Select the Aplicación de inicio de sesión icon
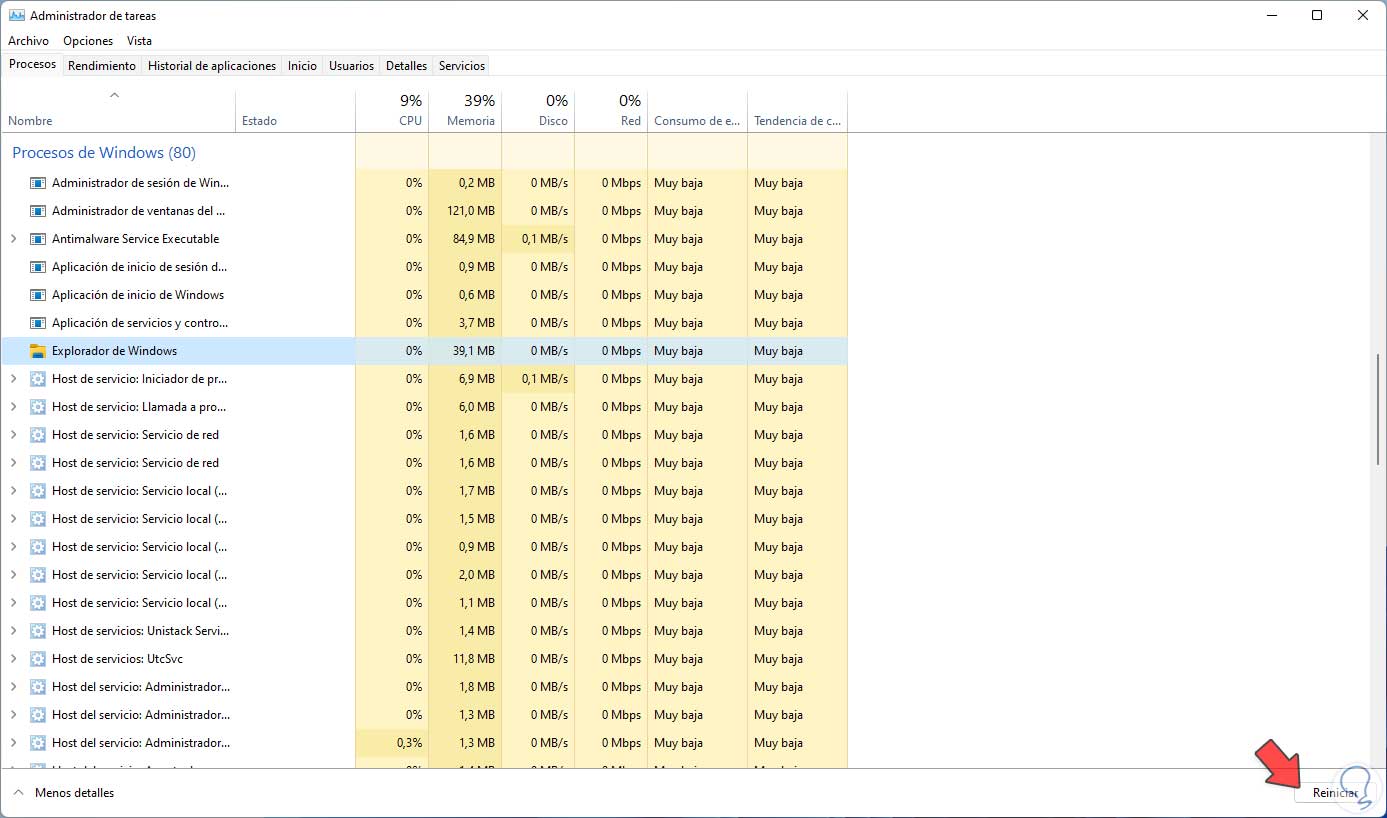The height and width of the screenshot is (818, 1387). pyautogui.click(x=38, y=267)
